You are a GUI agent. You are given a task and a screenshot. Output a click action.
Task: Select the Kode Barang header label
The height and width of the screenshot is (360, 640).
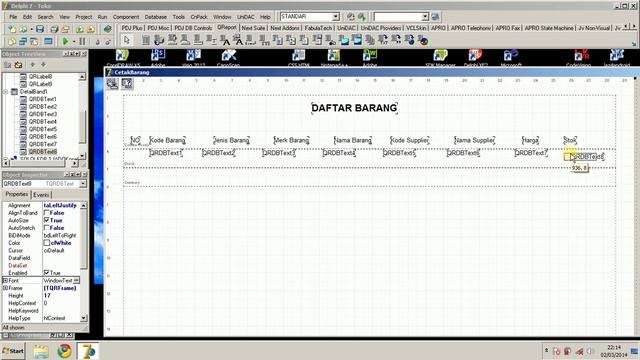167,140
